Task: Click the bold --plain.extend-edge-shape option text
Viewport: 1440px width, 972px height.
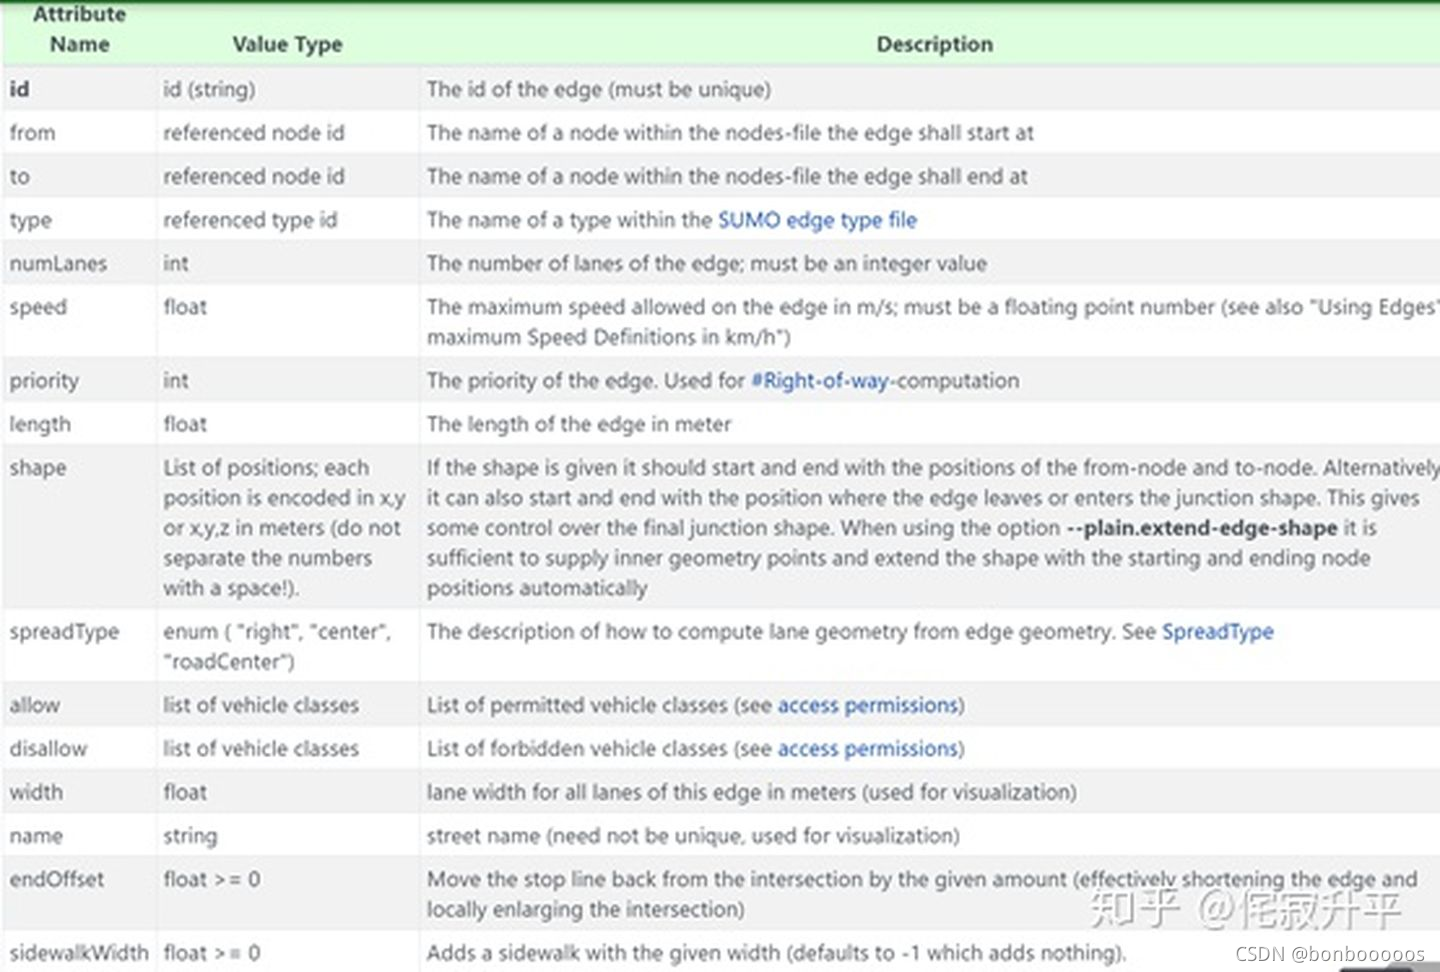Action: click(x=1202, y=528)
